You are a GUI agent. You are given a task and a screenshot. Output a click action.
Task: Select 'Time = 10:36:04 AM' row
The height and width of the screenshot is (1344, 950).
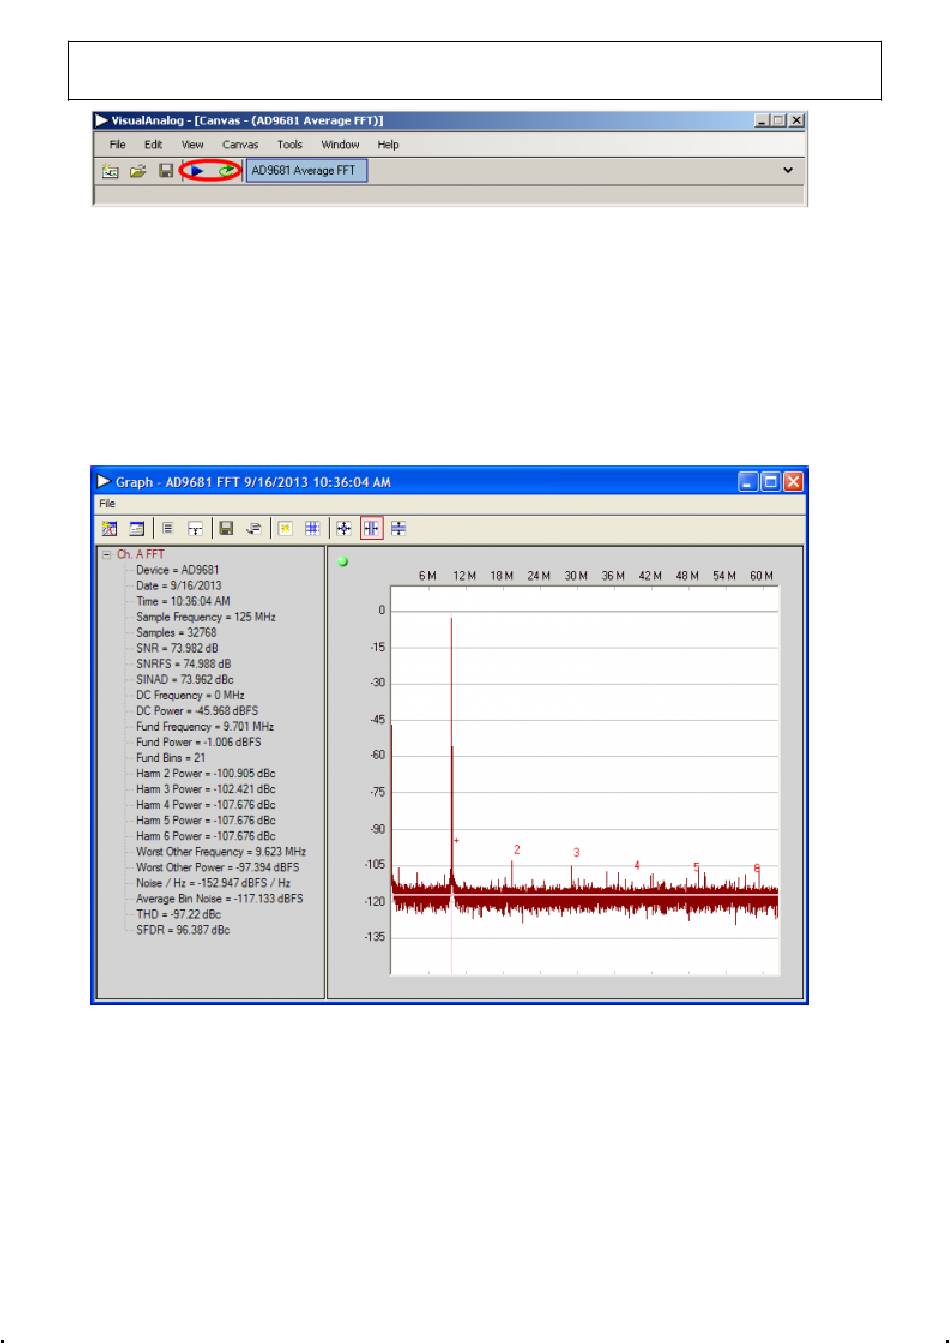183,601
